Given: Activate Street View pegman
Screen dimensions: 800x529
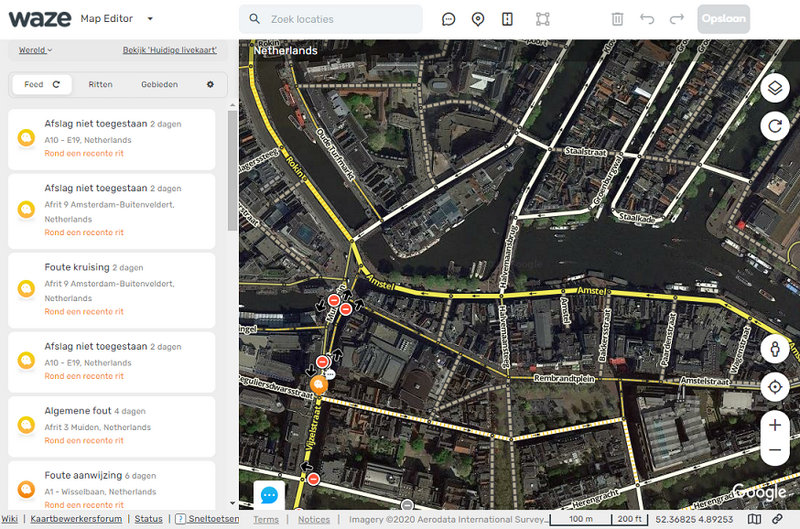Looking at the screenshot, I should pos(774,350).
